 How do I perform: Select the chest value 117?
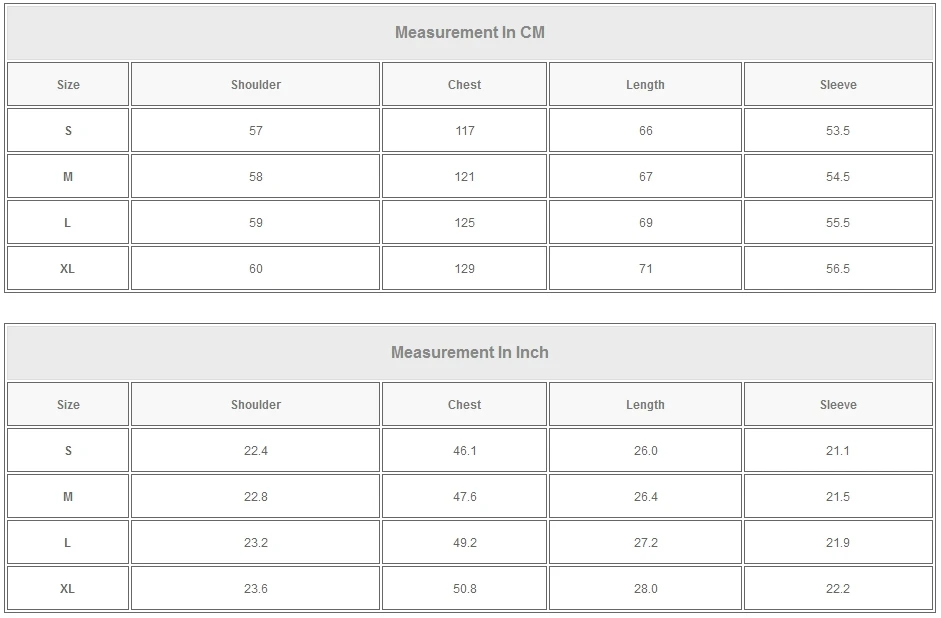pyautogui.click(x=464, y=131)
